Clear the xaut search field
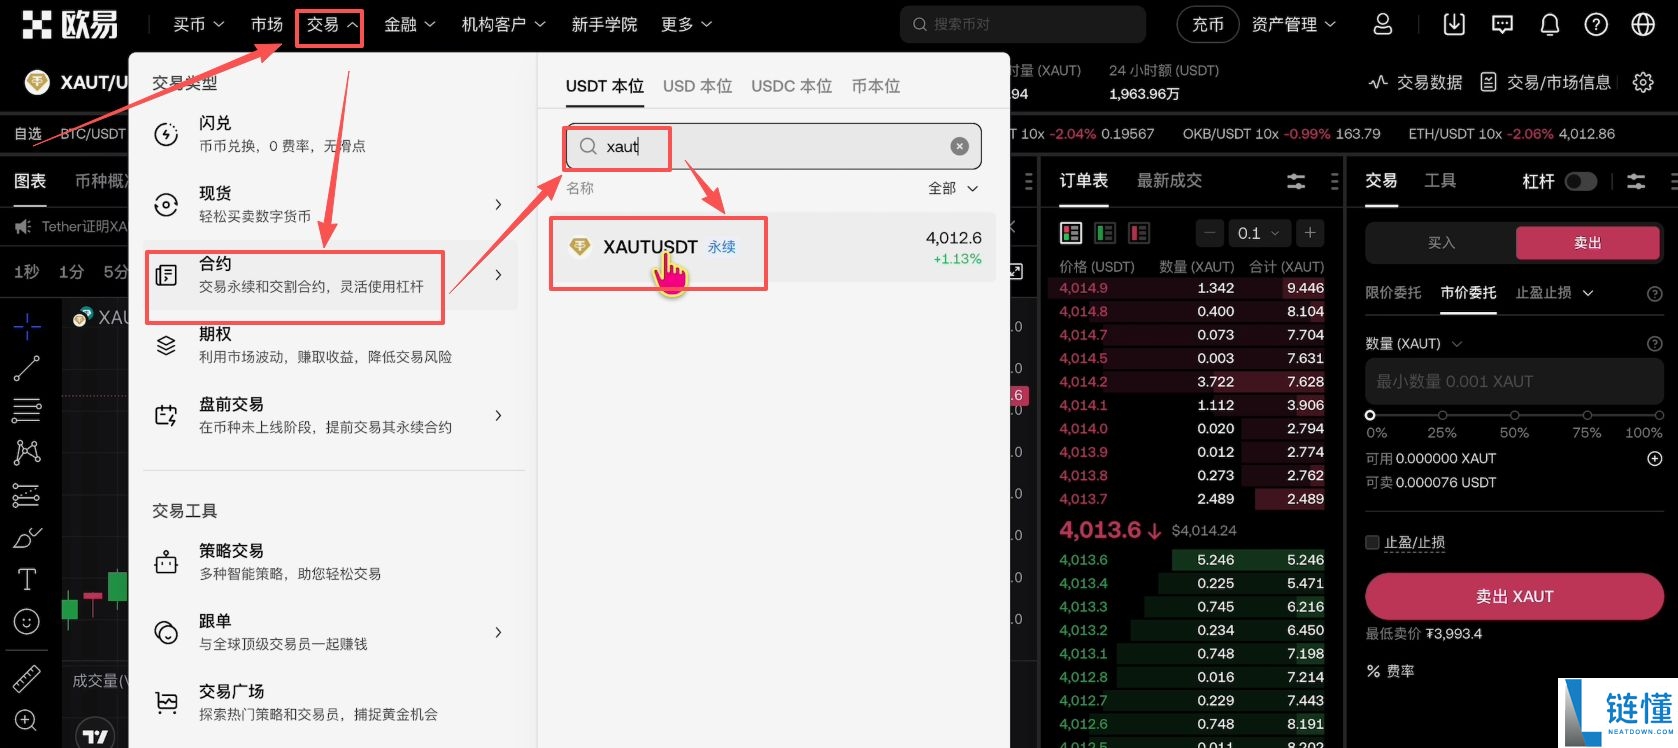 pyautogui.click(x=959, y=146)
